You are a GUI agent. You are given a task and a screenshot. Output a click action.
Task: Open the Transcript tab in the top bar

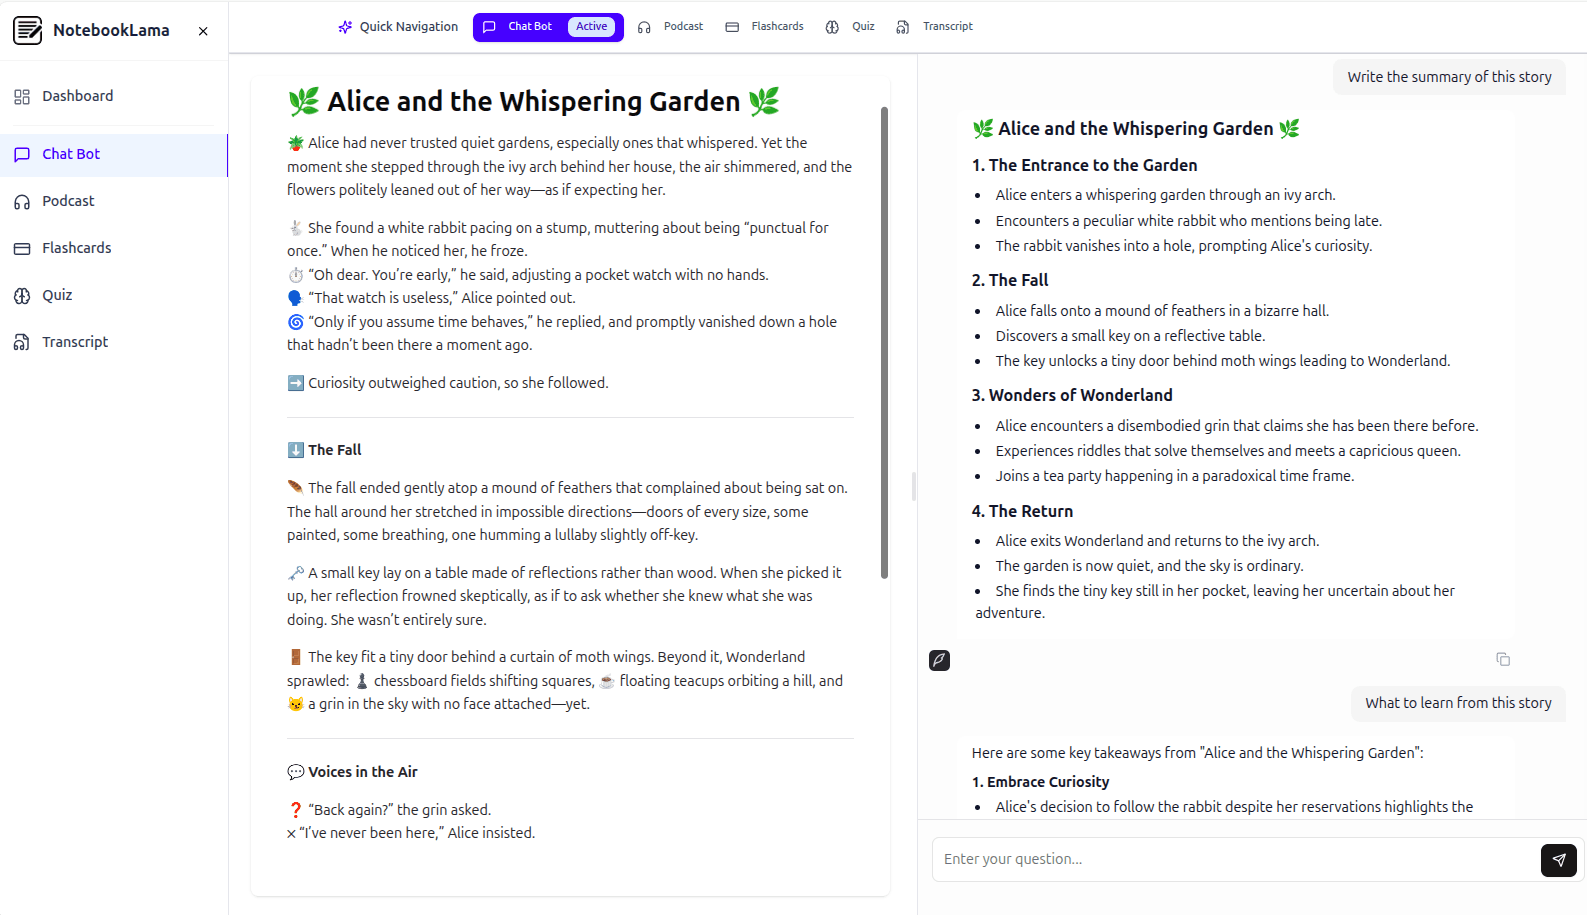pos(935,27)
